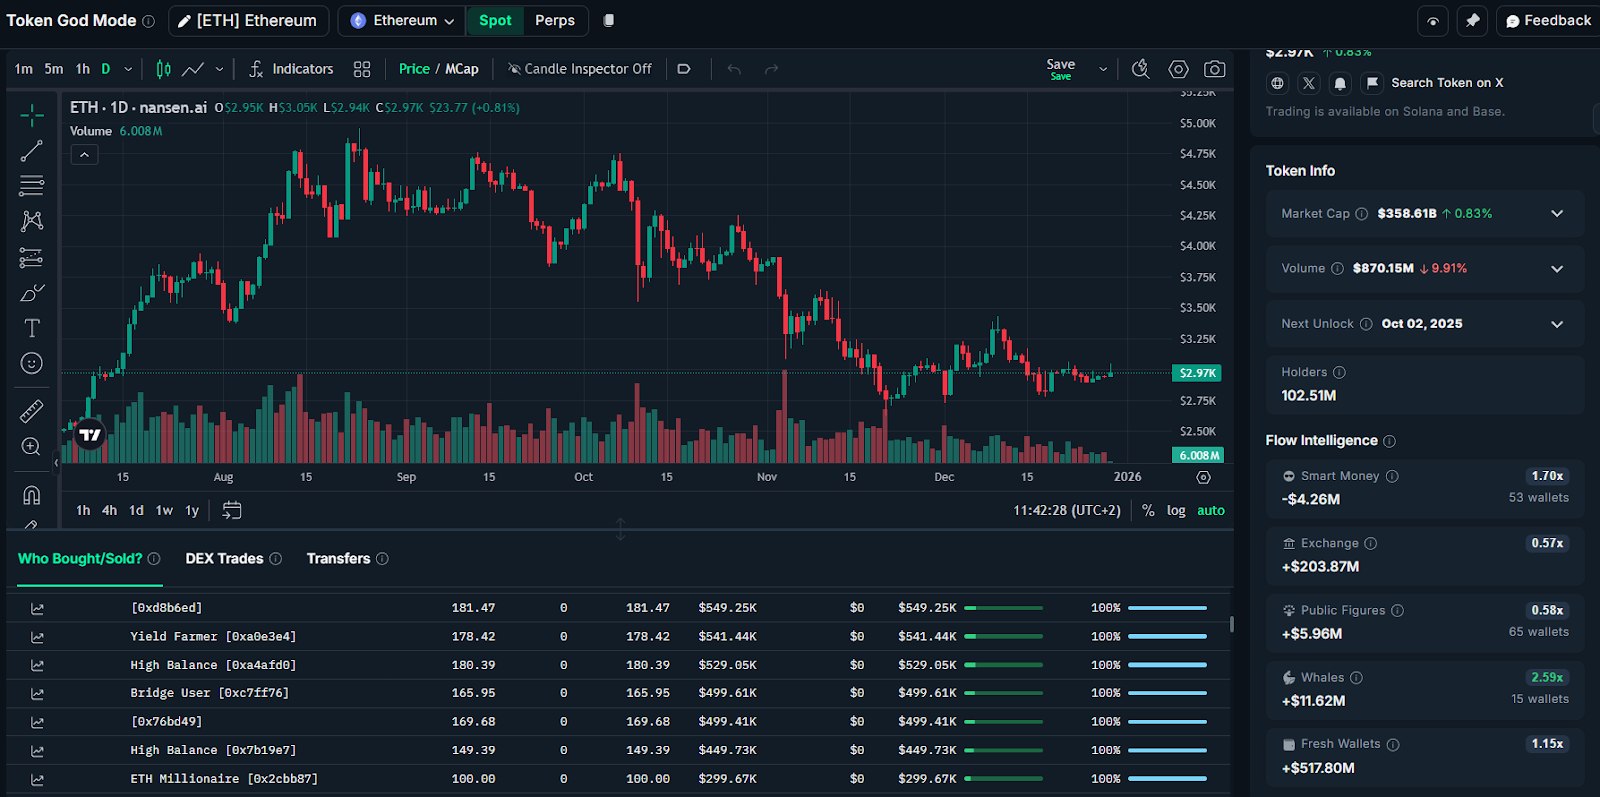Viewport: 1600px width, 797px height.
Task: Select the crosshair cursor tool
Action: click(x=32, y=116)
